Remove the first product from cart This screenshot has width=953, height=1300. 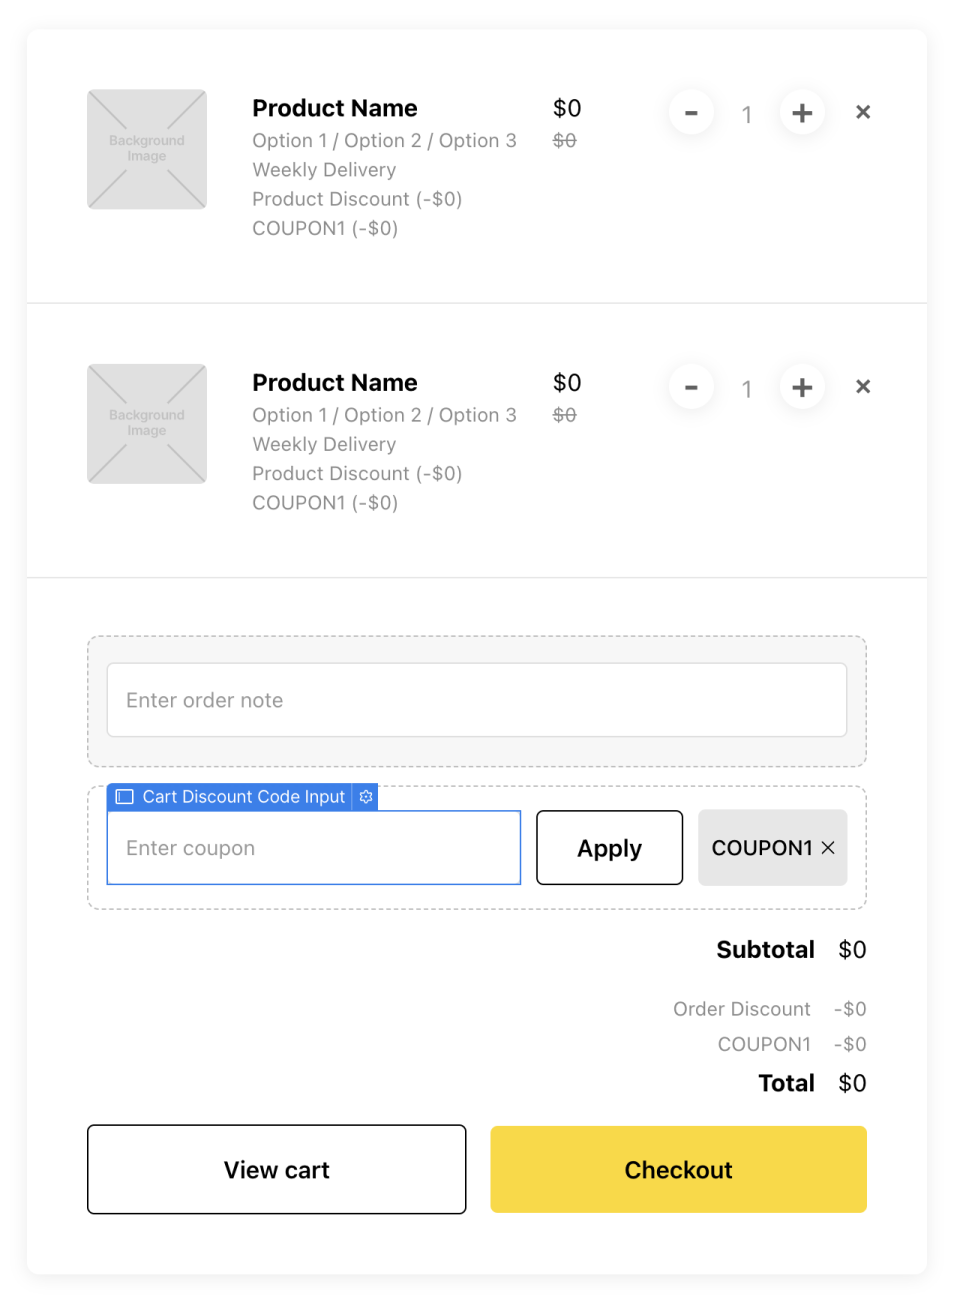[863, 112]
